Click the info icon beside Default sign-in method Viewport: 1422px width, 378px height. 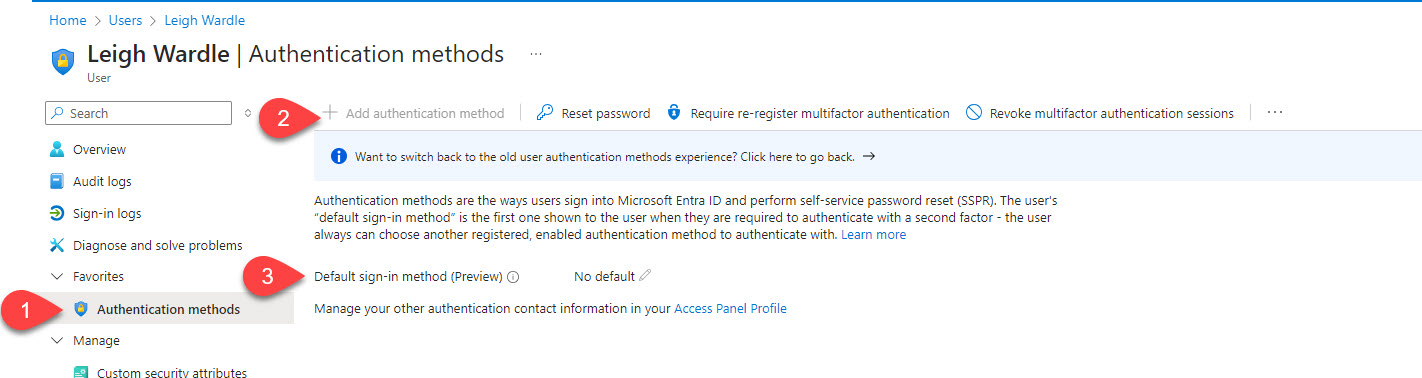(x=513, y=277)
